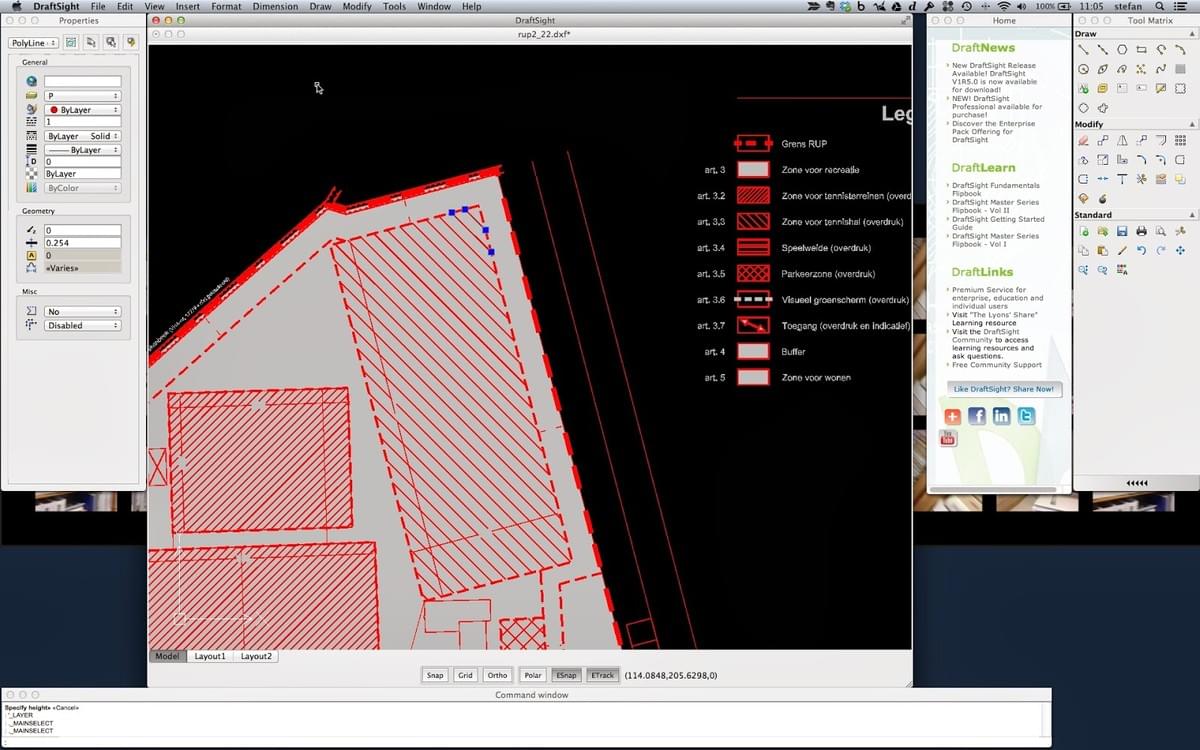Open the Modify menu in the menu bar
This screenshot has width=1200, height=750.
(357, 6)
